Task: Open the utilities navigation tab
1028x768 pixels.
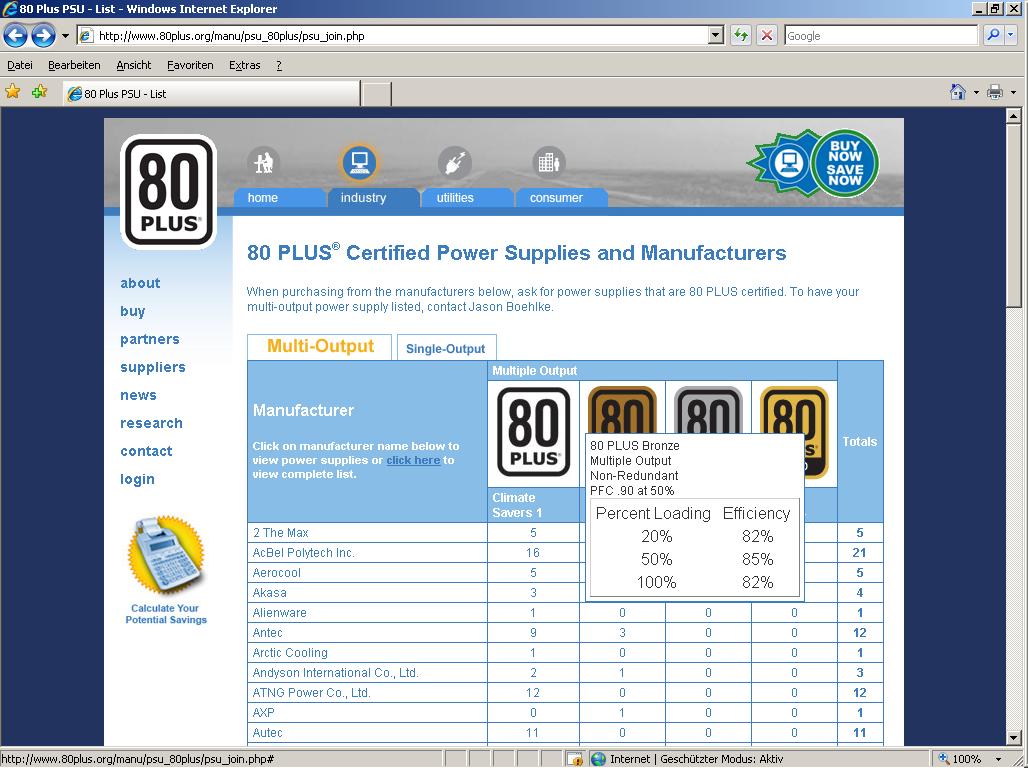Action: [467, 197]
